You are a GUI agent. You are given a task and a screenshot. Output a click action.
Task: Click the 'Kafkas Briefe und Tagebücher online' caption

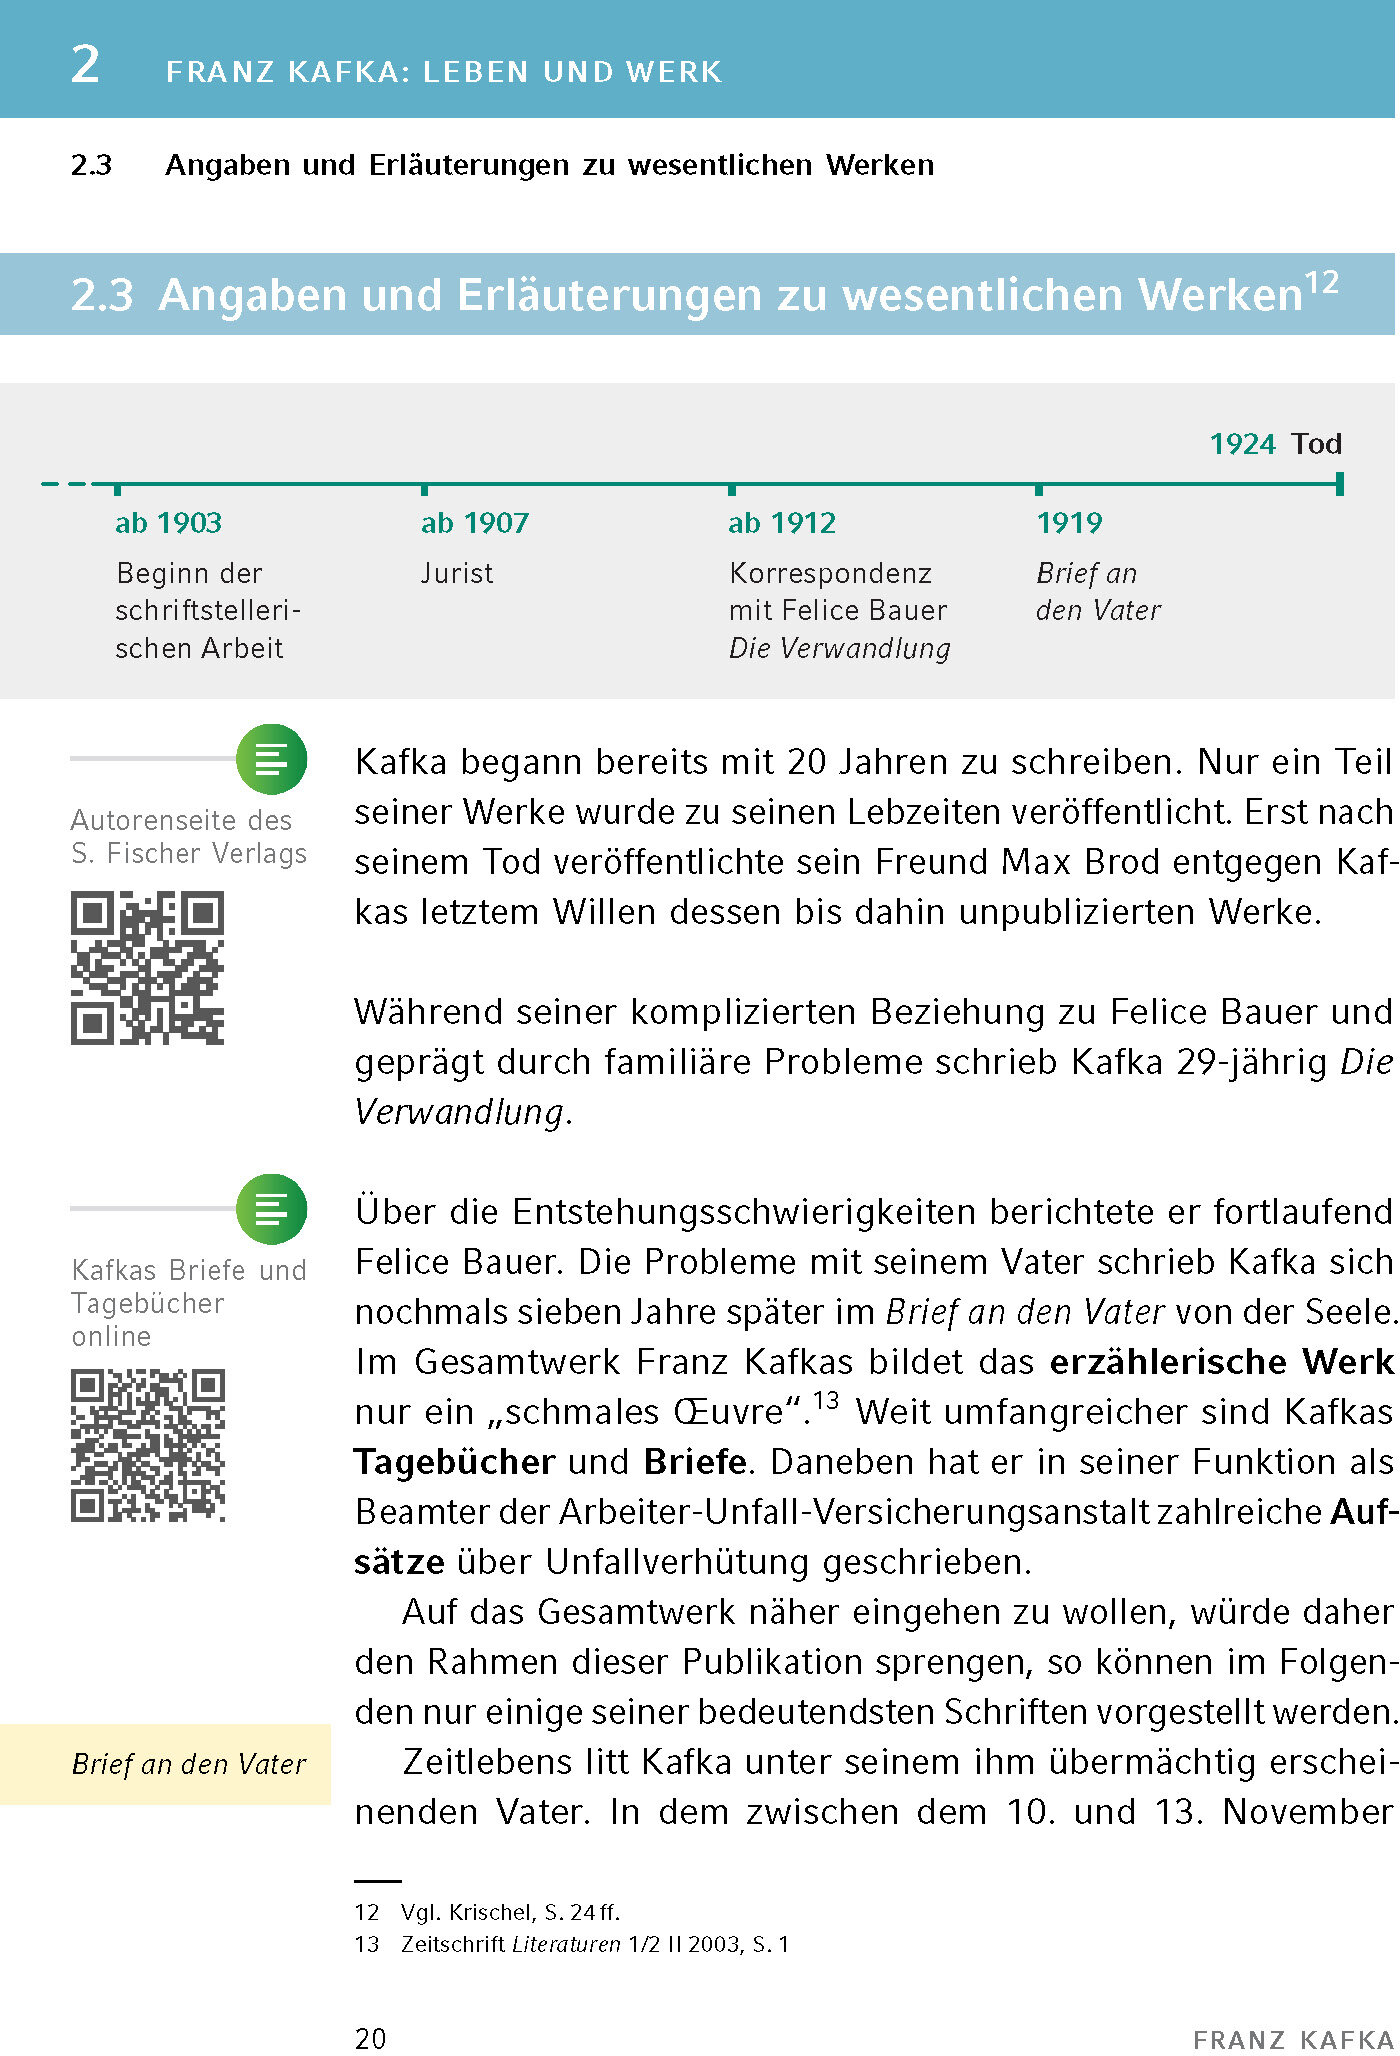click(x=189, y=1303)
